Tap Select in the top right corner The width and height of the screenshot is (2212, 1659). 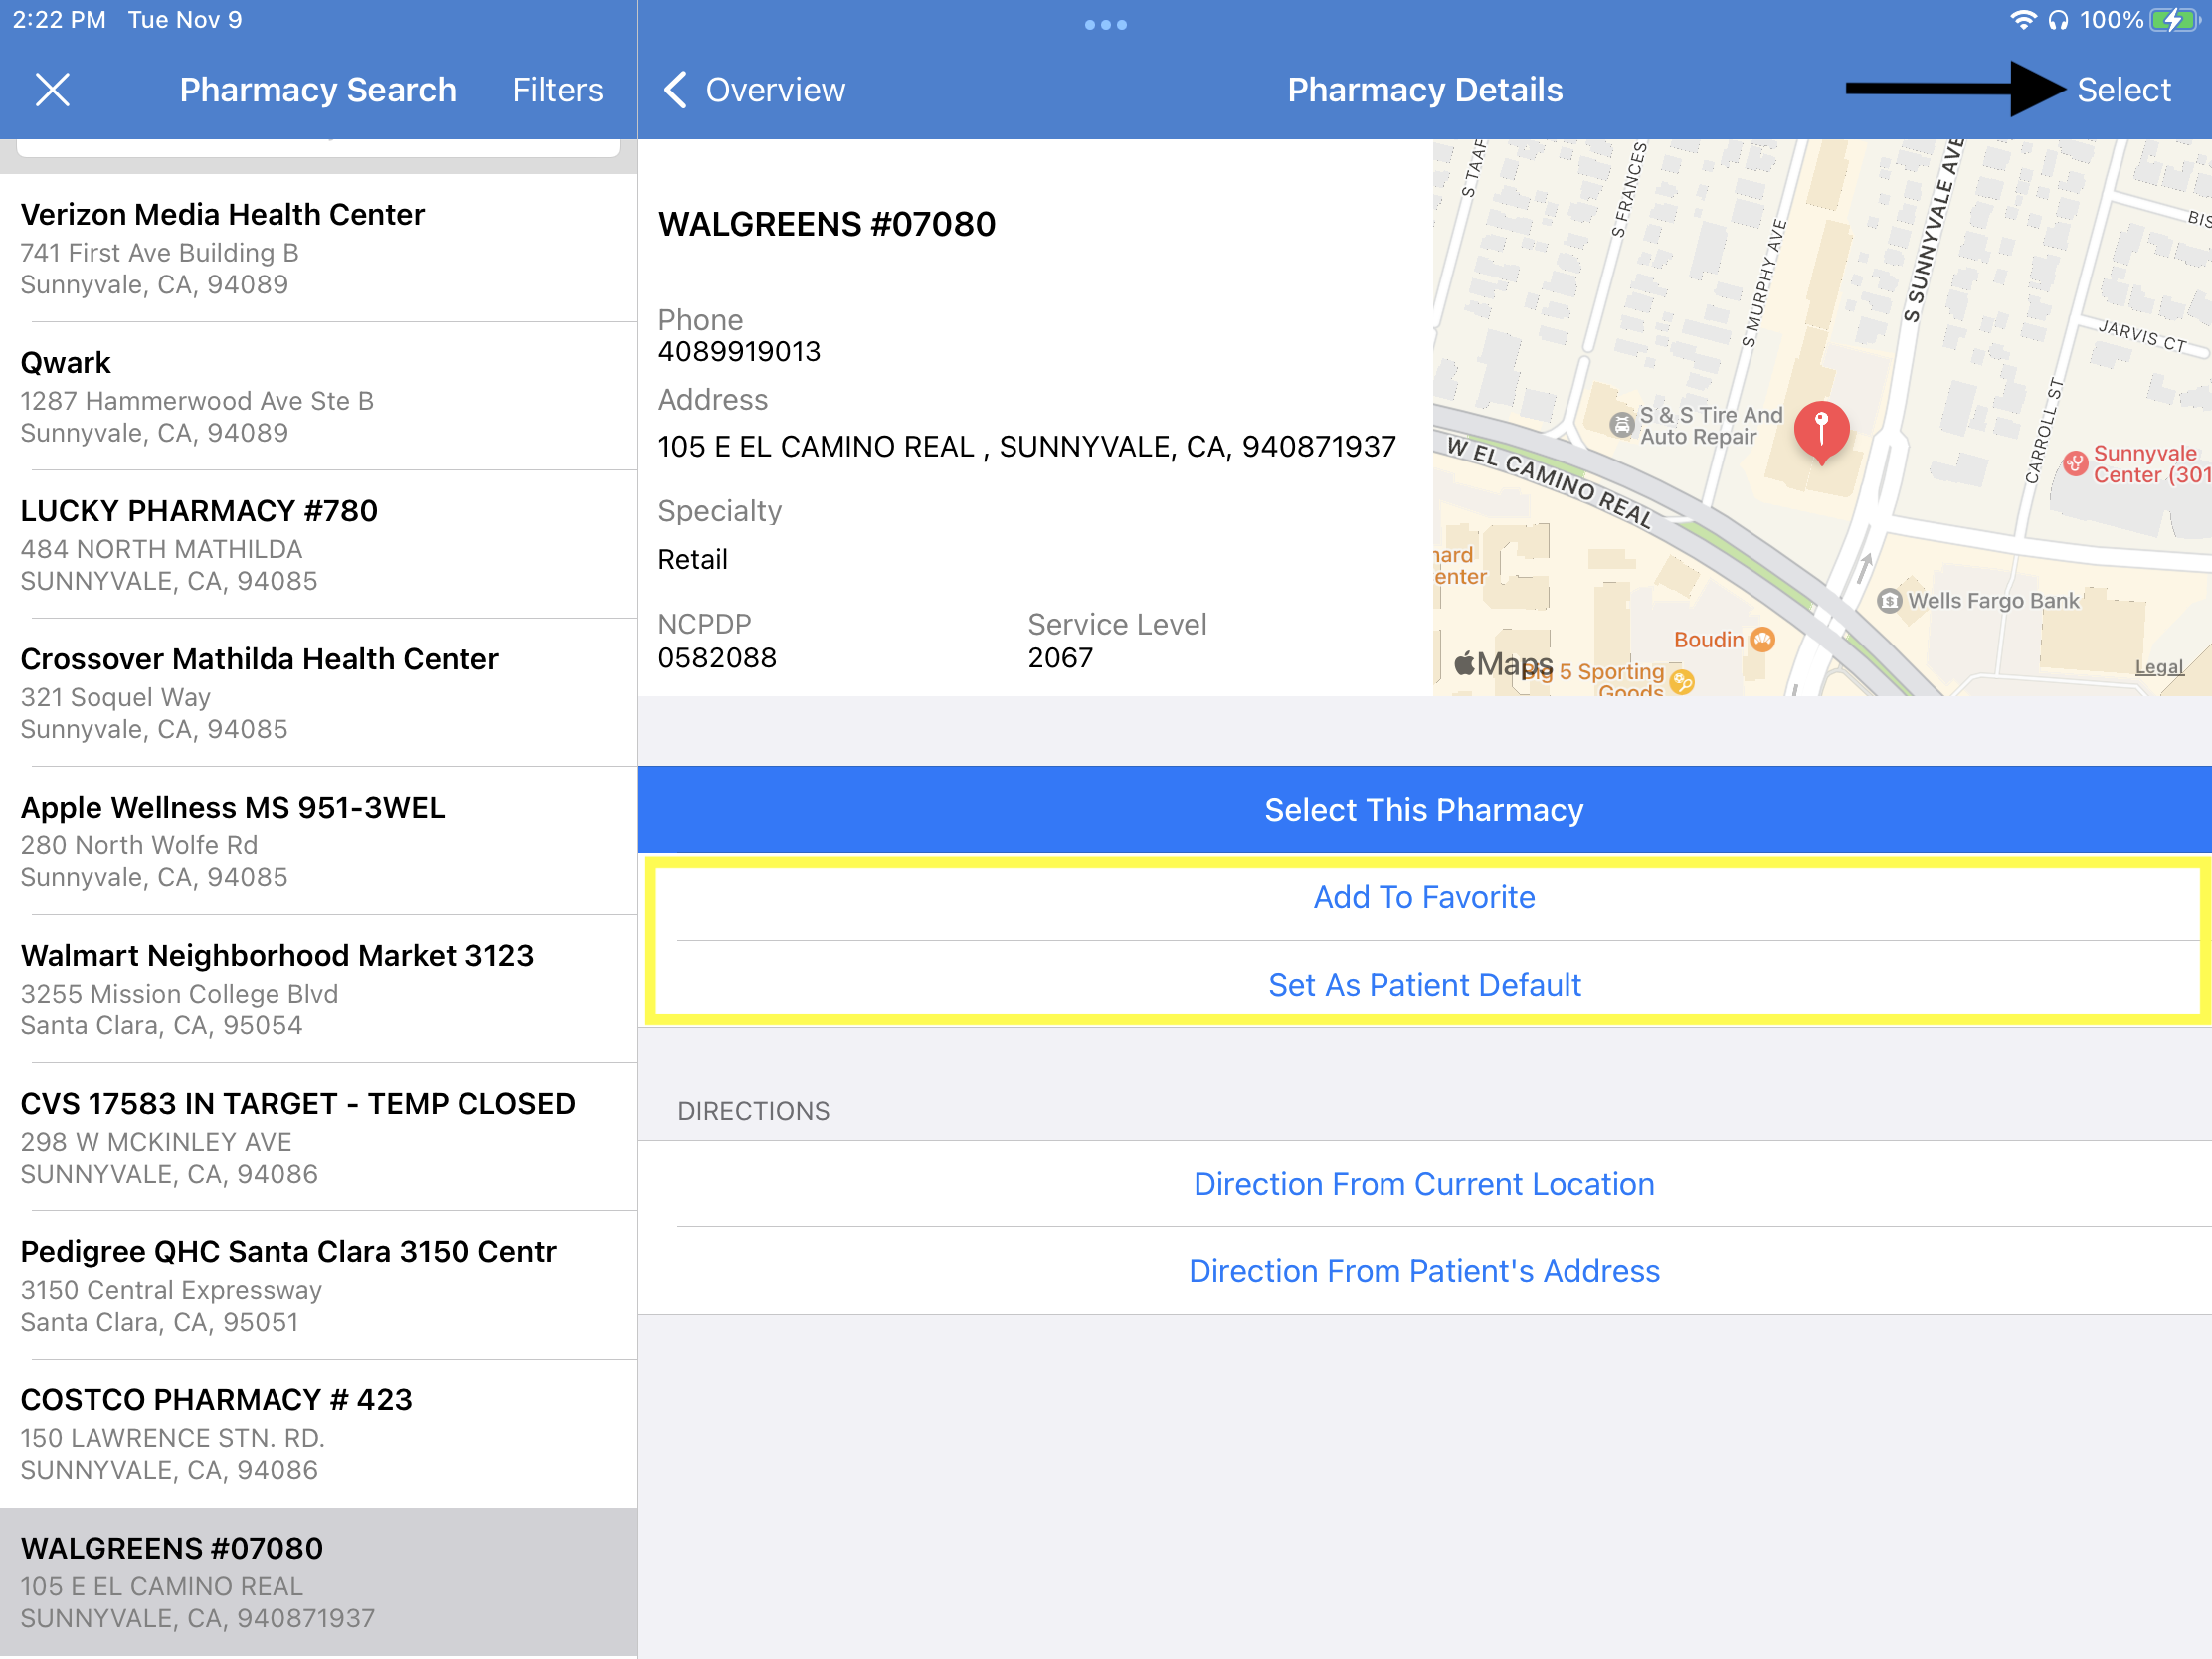[2123, 90]
